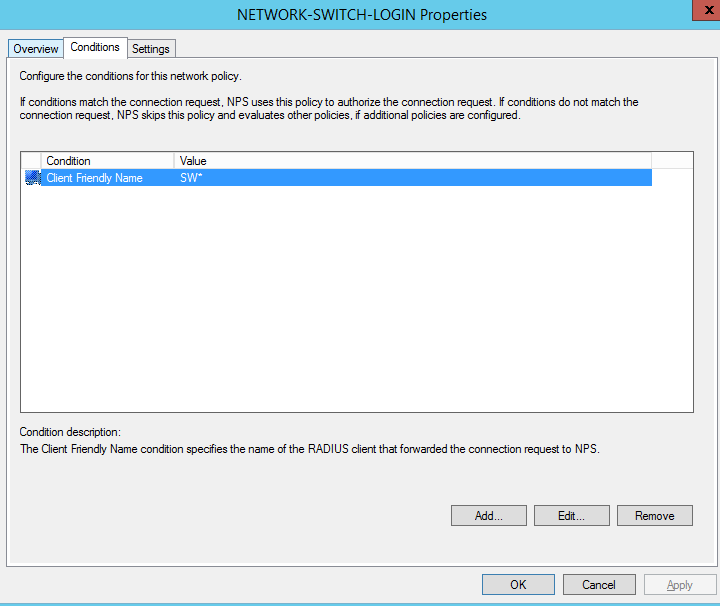Select the Client Friendly Name row

pos(338,178)
